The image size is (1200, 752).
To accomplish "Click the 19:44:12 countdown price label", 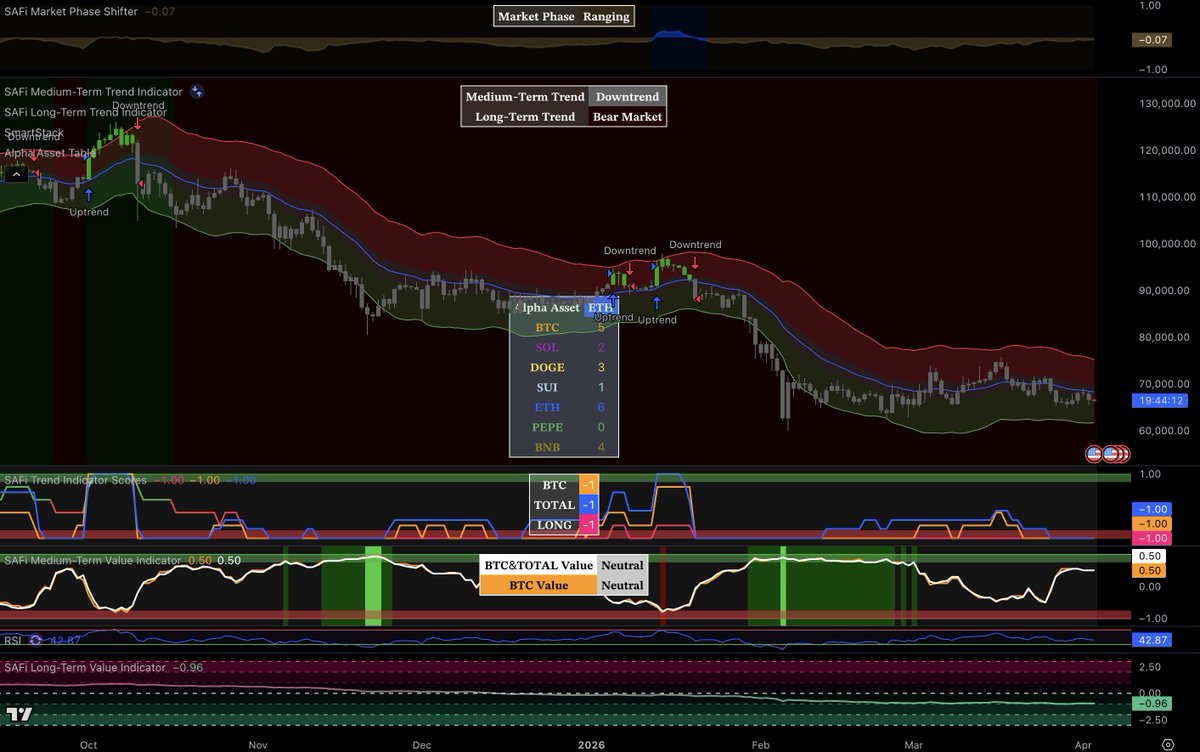I will [1158, 400].
